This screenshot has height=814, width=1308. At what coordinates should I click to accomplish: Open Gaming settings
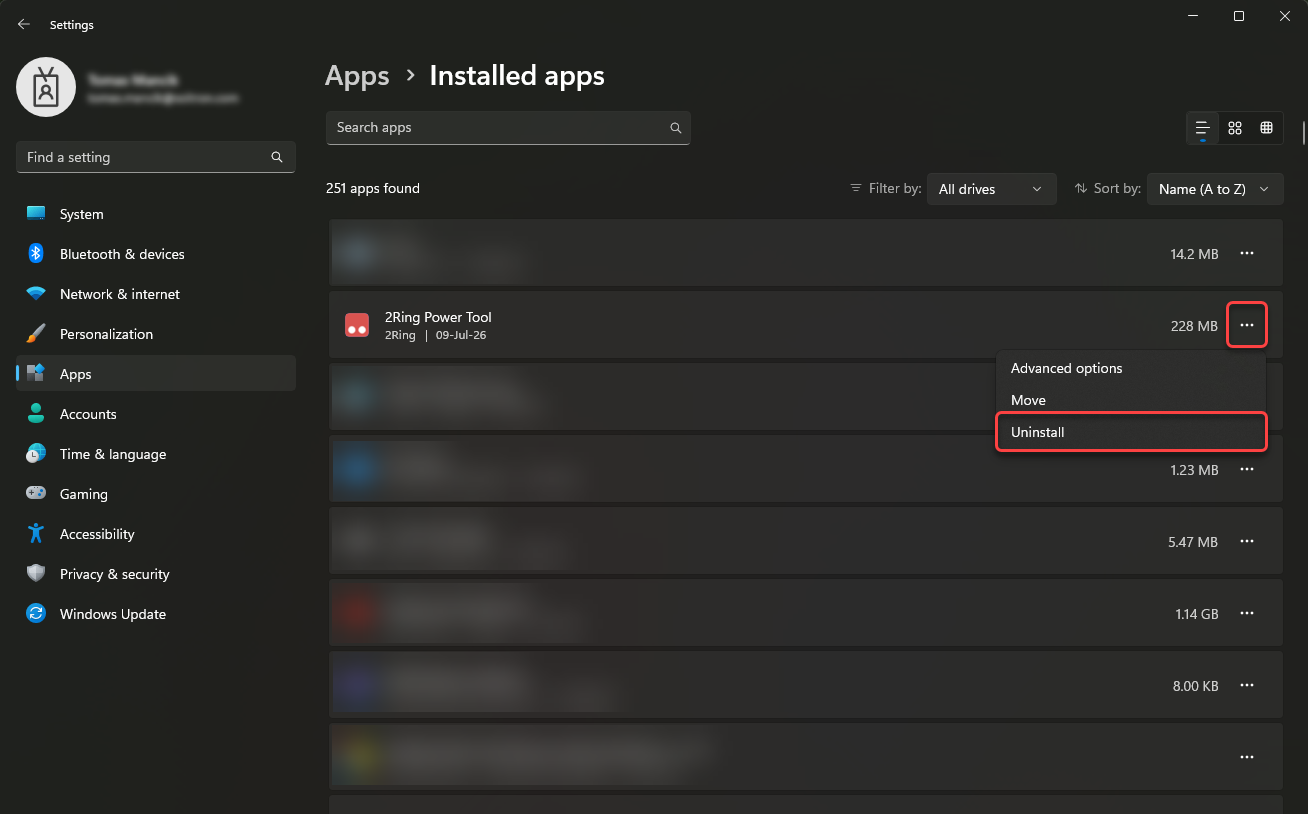point(156,494)
